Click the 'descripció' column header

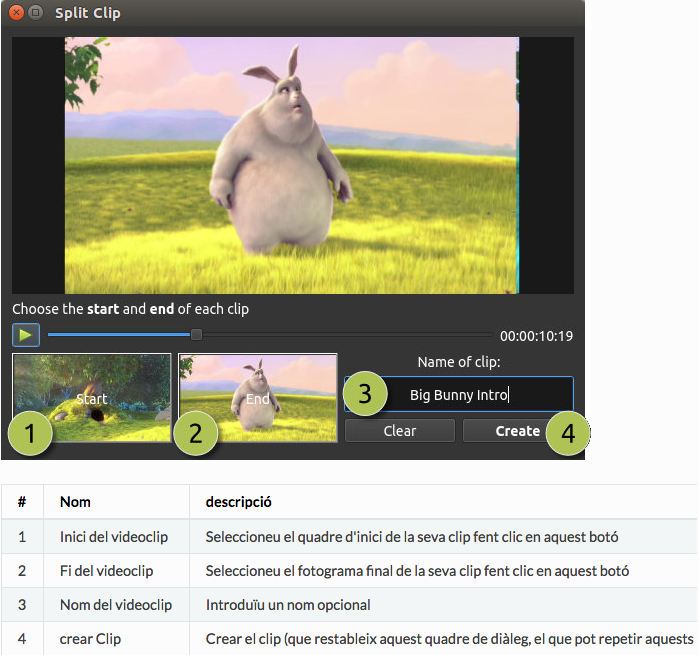[238, 501]
